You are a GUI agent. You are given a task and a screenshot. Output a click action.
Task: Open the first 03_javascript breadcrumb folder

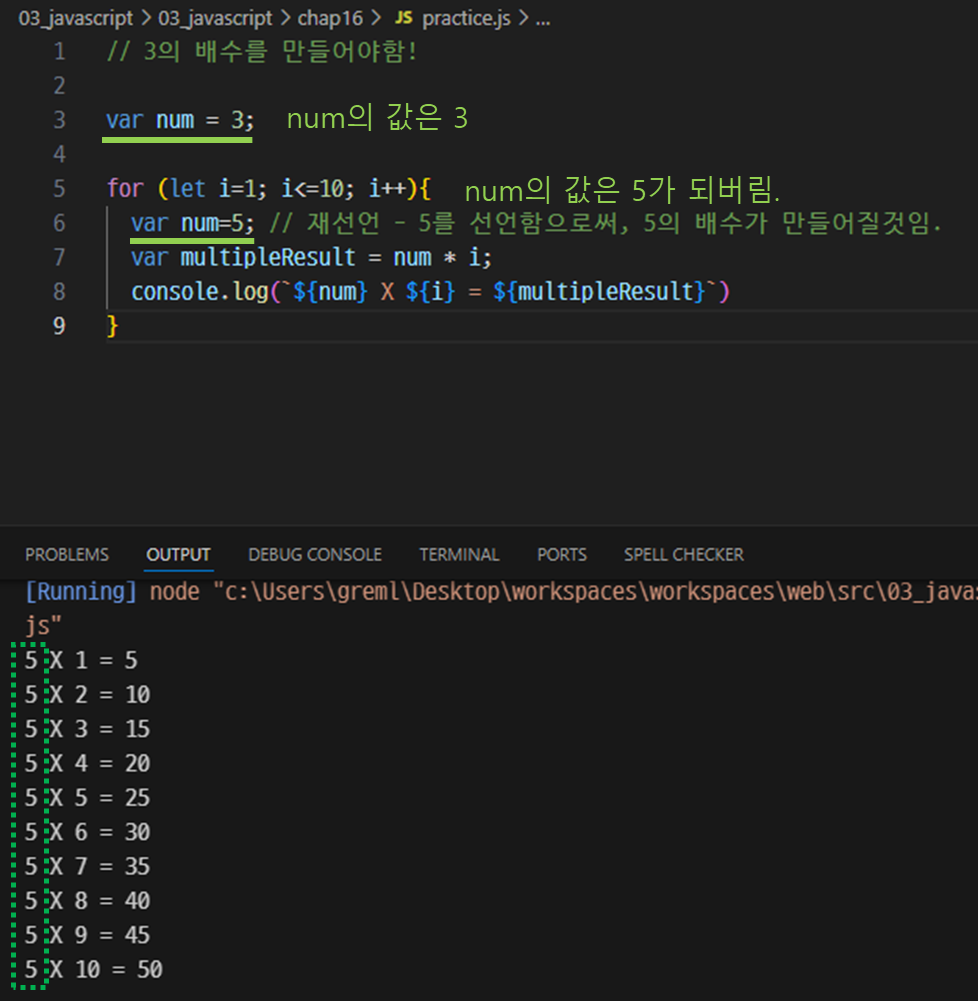coord(75,18)
